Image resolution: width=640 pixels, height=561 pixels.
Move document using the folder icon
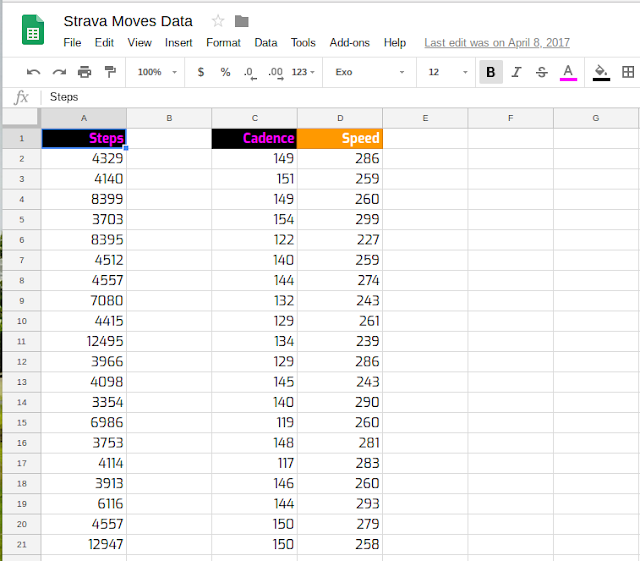pyautogui.click(x=242, y=21)
